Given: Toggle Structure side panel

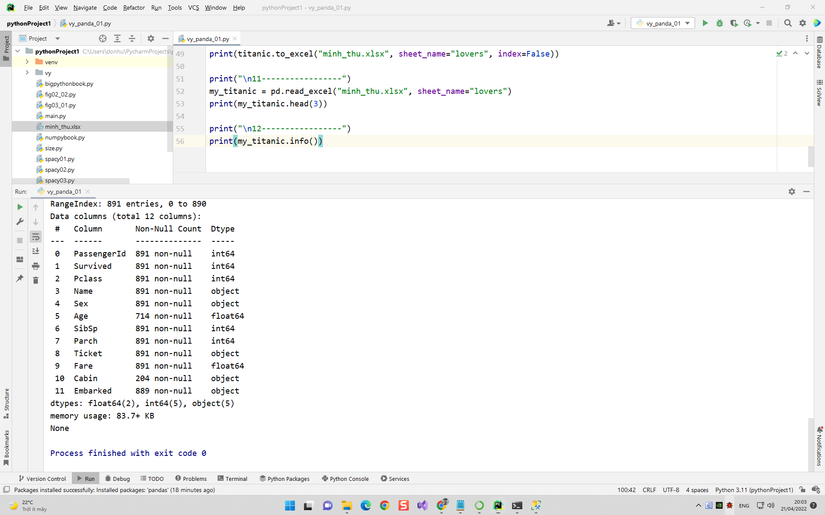Looking at the screenshot, I should point(6,403).
